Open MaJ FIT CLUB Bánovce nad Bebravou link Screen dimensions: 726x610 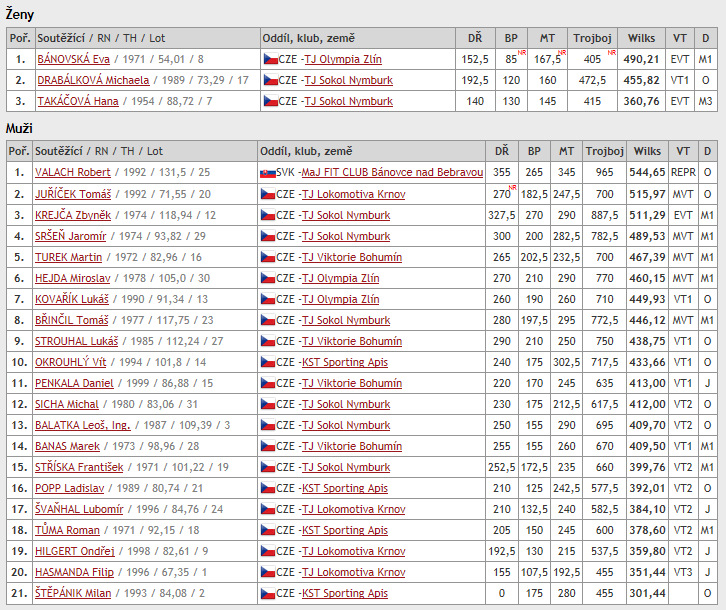[392, 172]
